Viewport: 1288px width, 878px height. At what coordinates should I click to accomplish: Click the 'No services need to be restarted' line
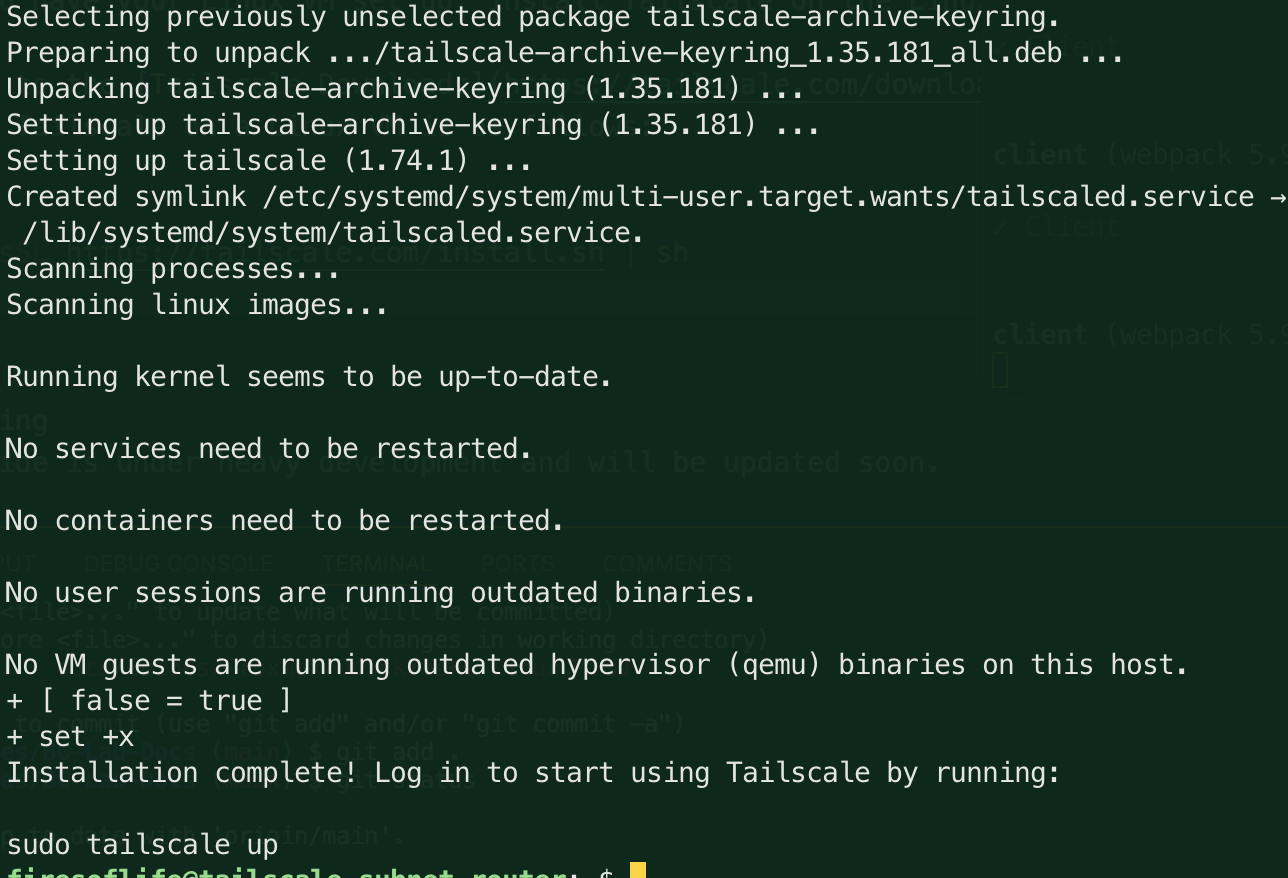click(268, 449)
